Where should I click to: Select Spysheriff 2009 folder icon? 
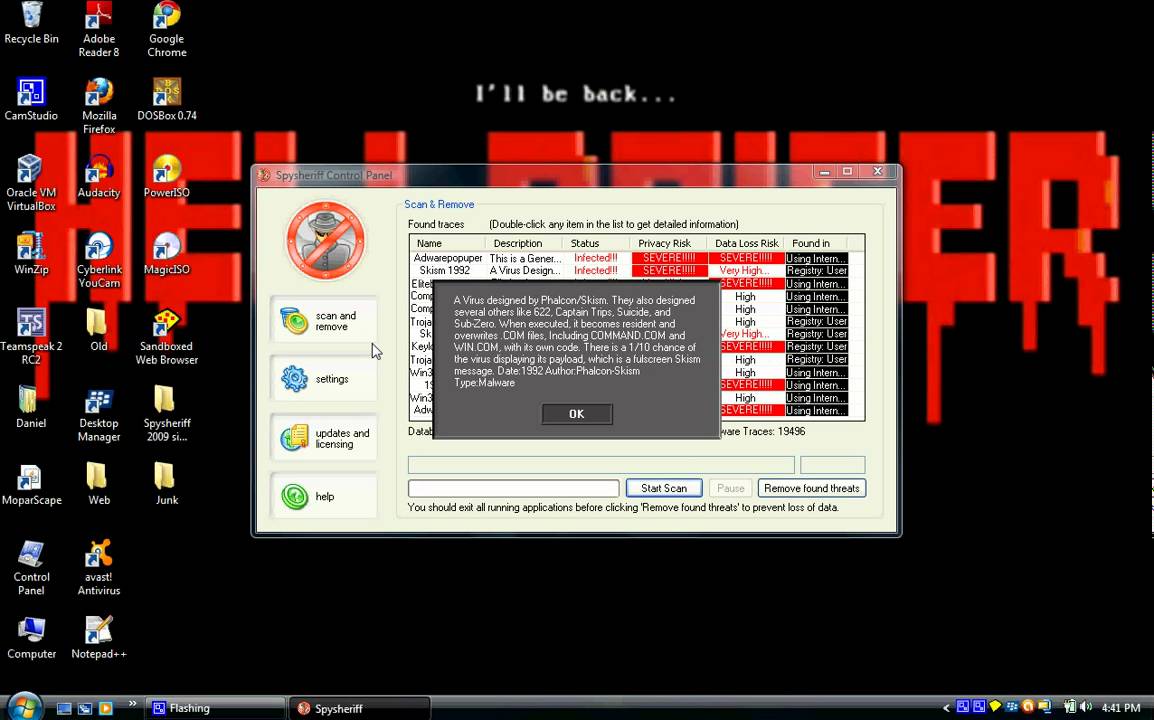(167, 414)
